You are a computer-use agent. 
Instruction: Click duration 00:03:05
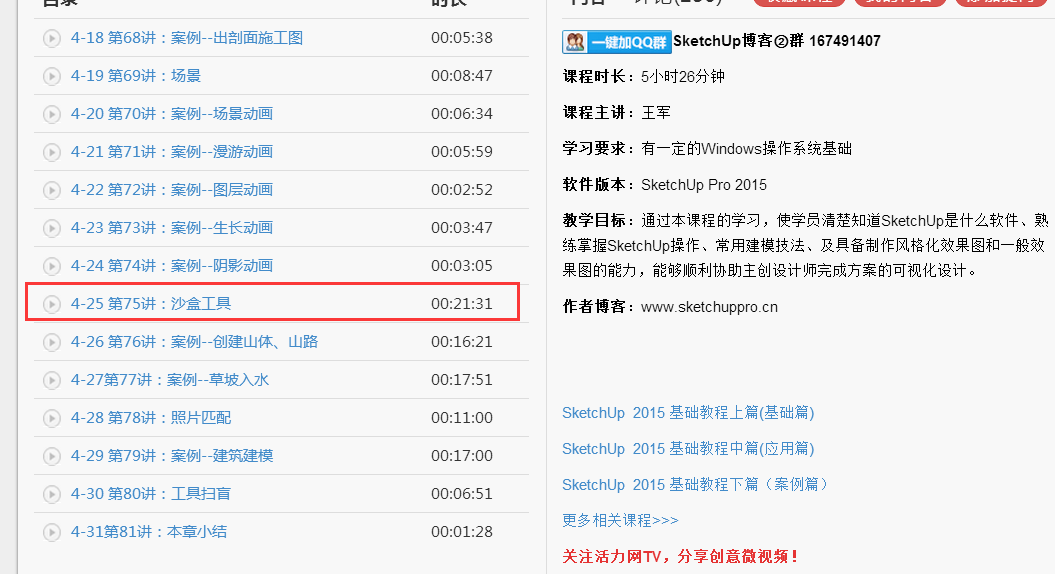[x=462, y=266]
